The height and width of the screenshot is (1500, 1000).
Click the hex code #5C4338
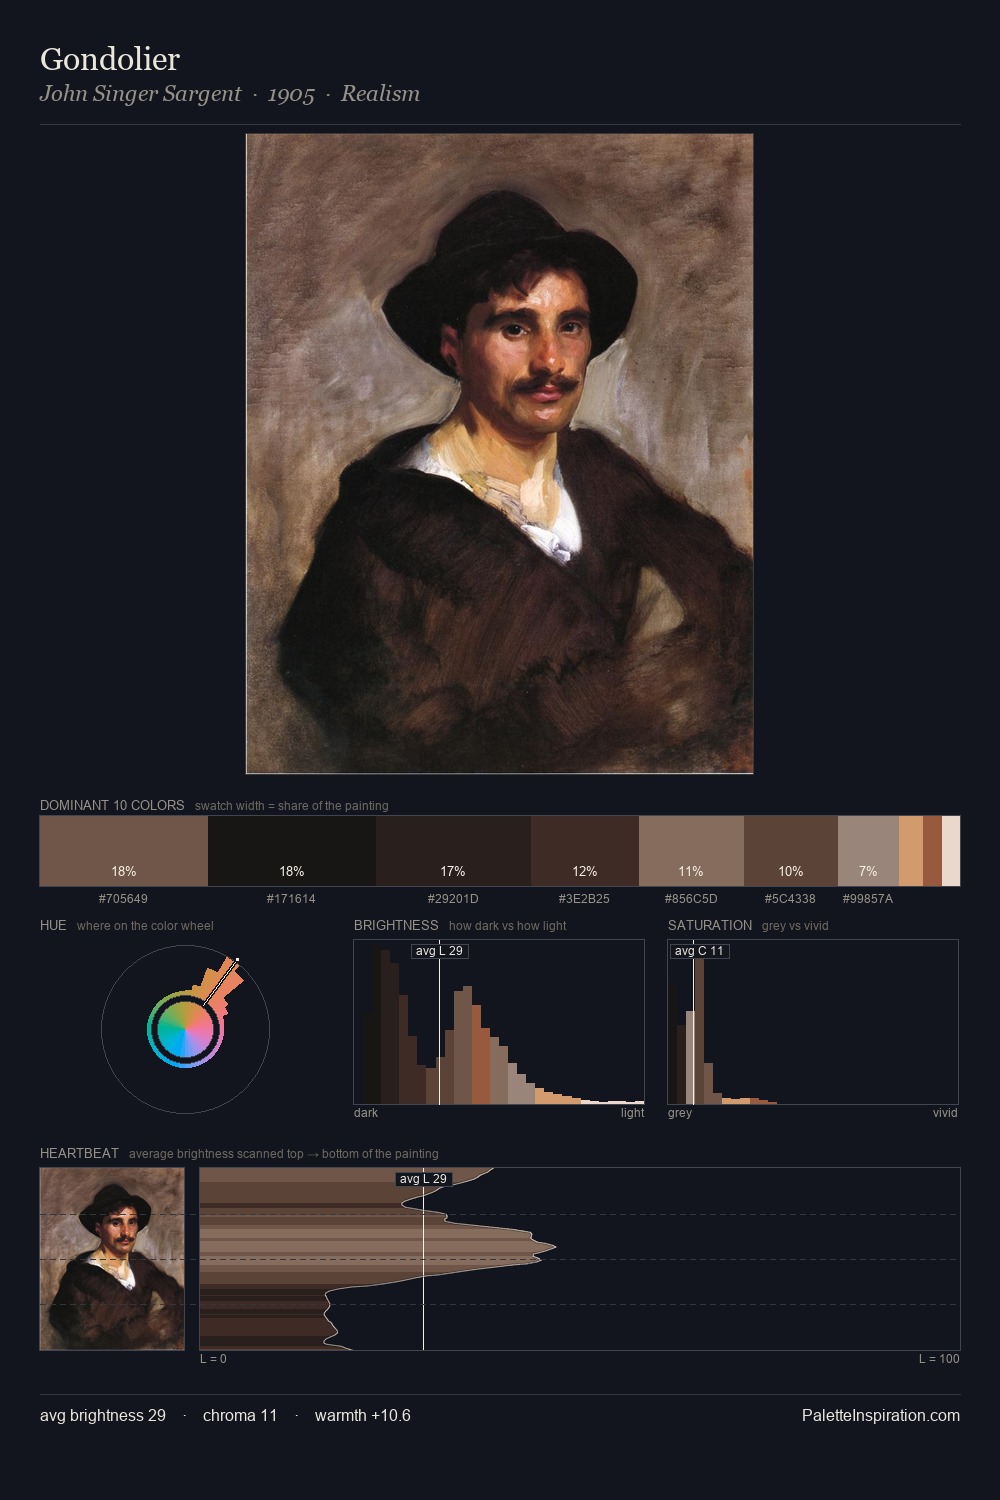pyautogui.click(x=790, y=899)
